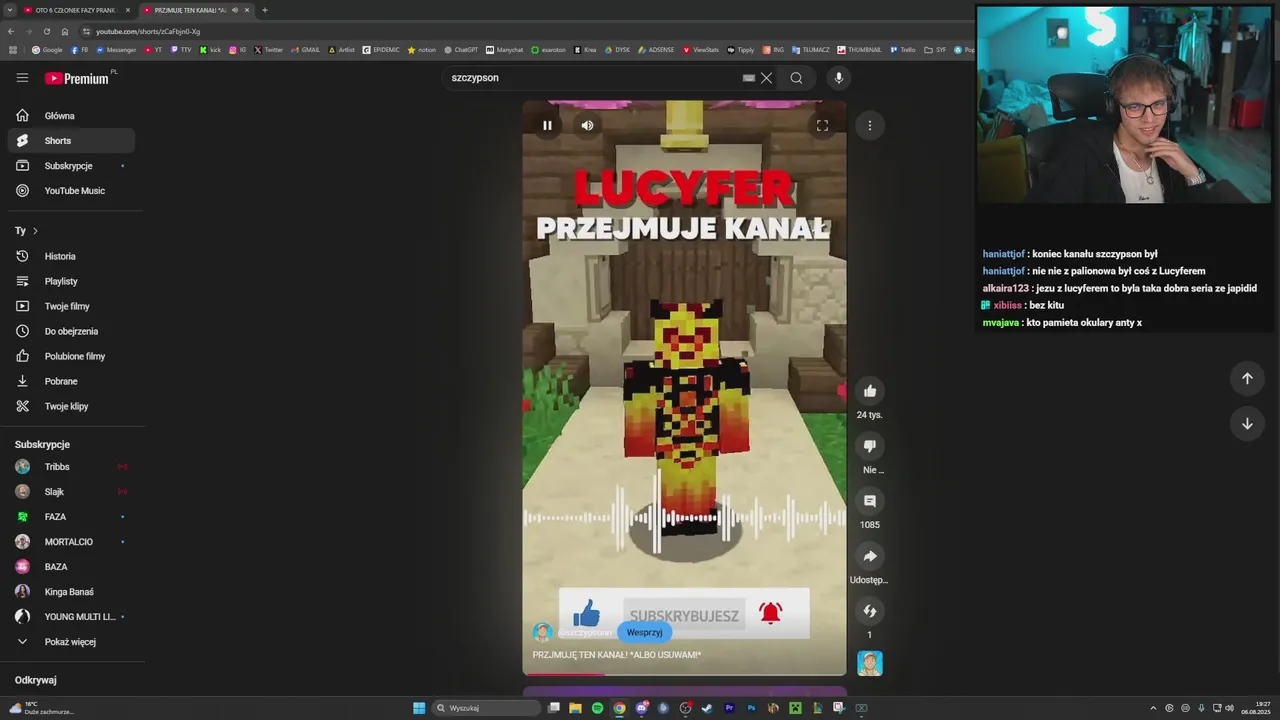Open Do obejrzenia list
The height and width of the screenshot is (720, 1280).
coord(71,331)
